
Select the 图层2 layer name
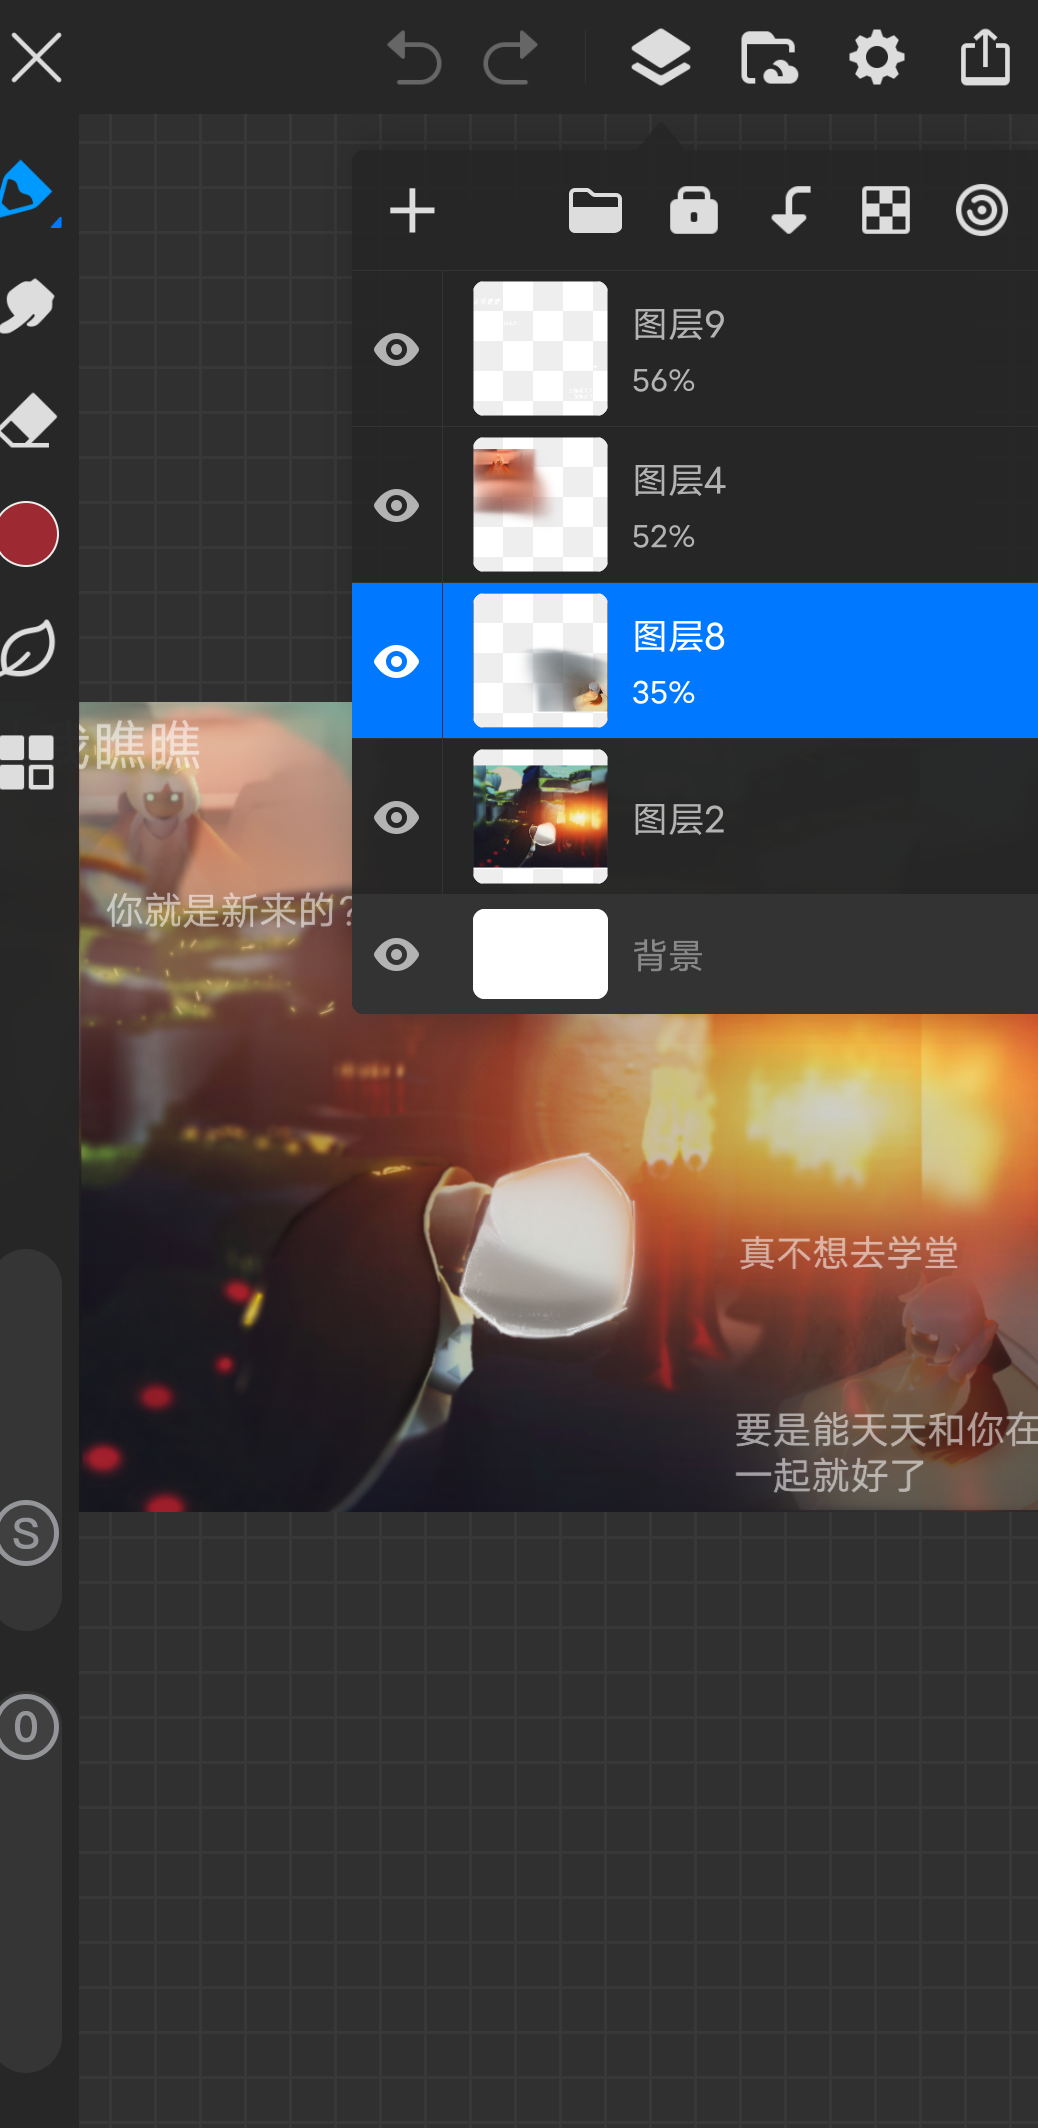pyautogui.click(x=679, y=819)
